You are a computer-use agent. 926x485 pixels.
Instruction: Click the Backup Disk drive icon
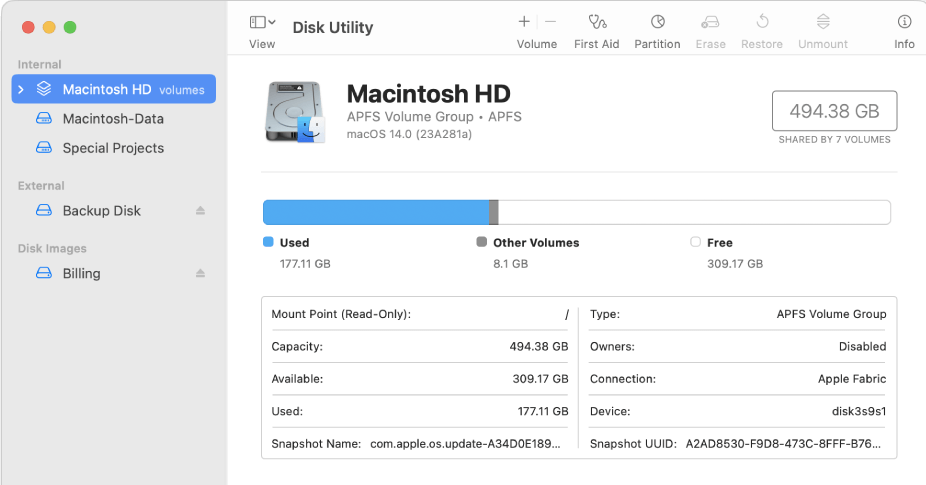point(44,210)
